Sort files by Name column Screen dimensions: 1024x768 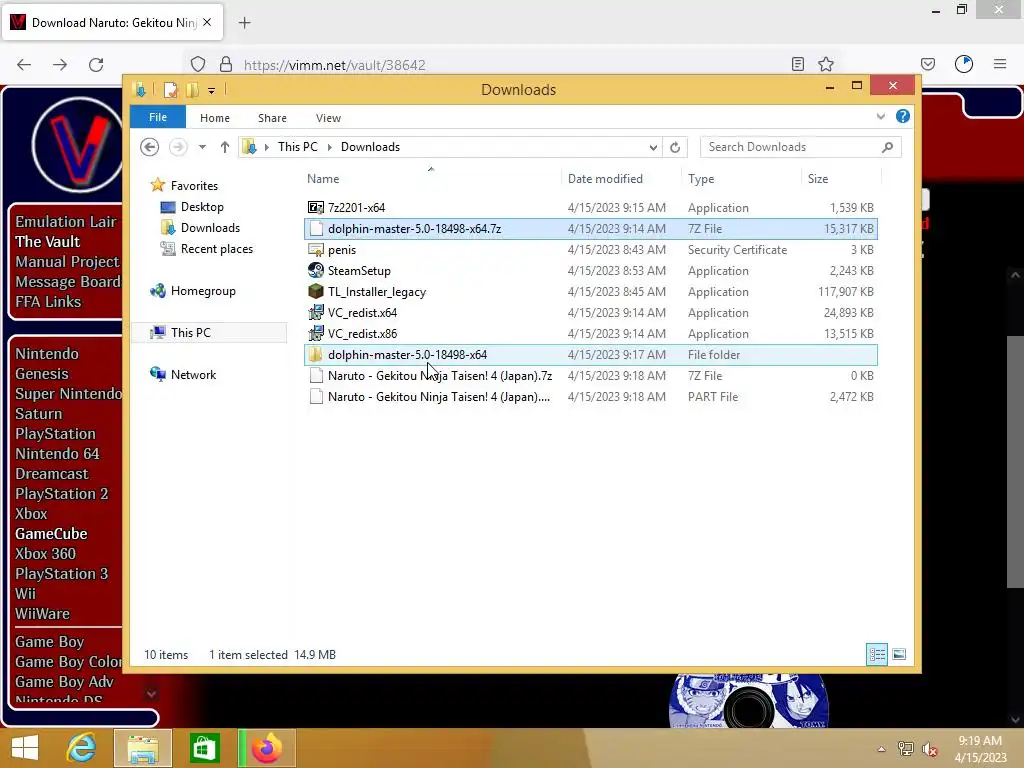[432, 178]
